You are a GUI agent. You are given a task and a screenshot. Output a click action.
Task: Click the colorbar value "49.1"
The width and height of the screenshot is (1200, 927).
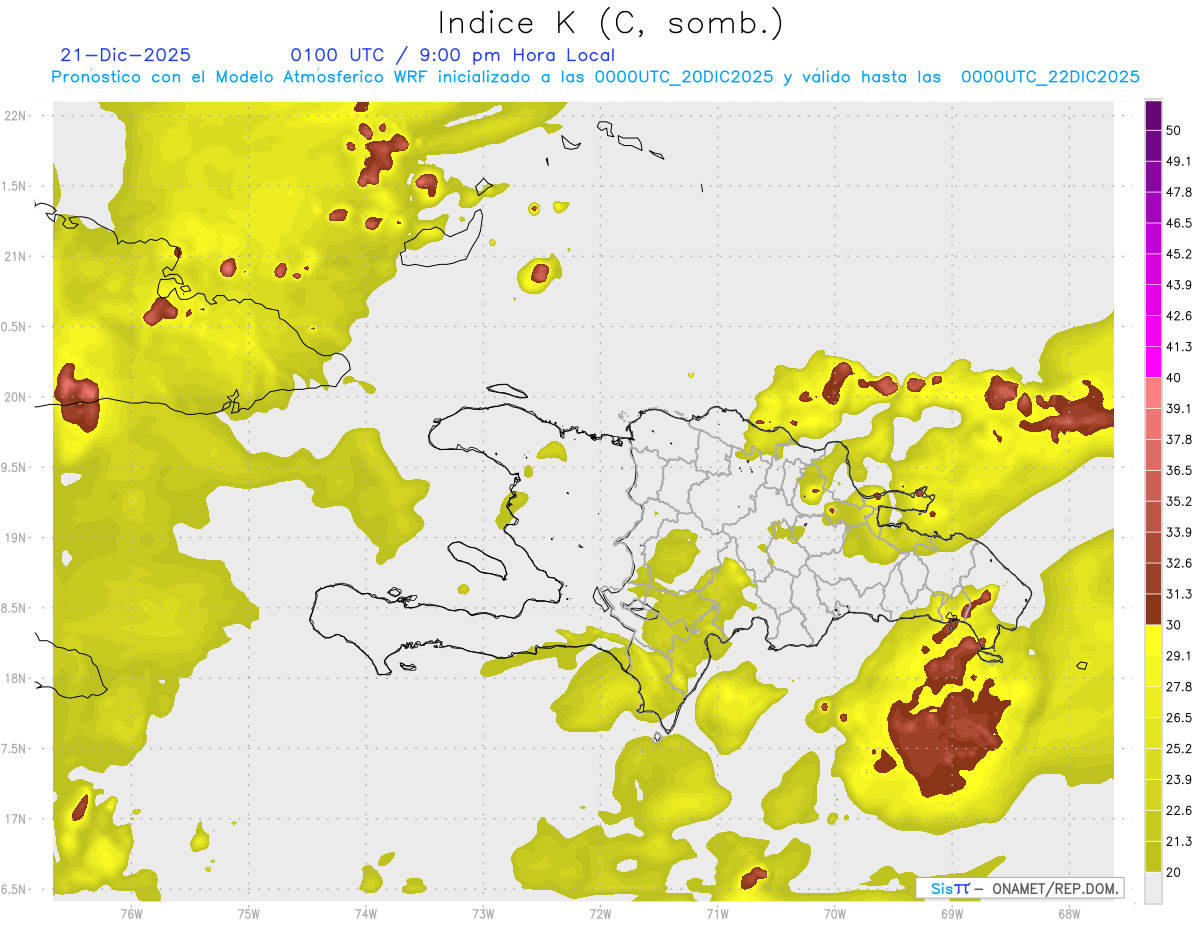click(x=1179, y=161)
